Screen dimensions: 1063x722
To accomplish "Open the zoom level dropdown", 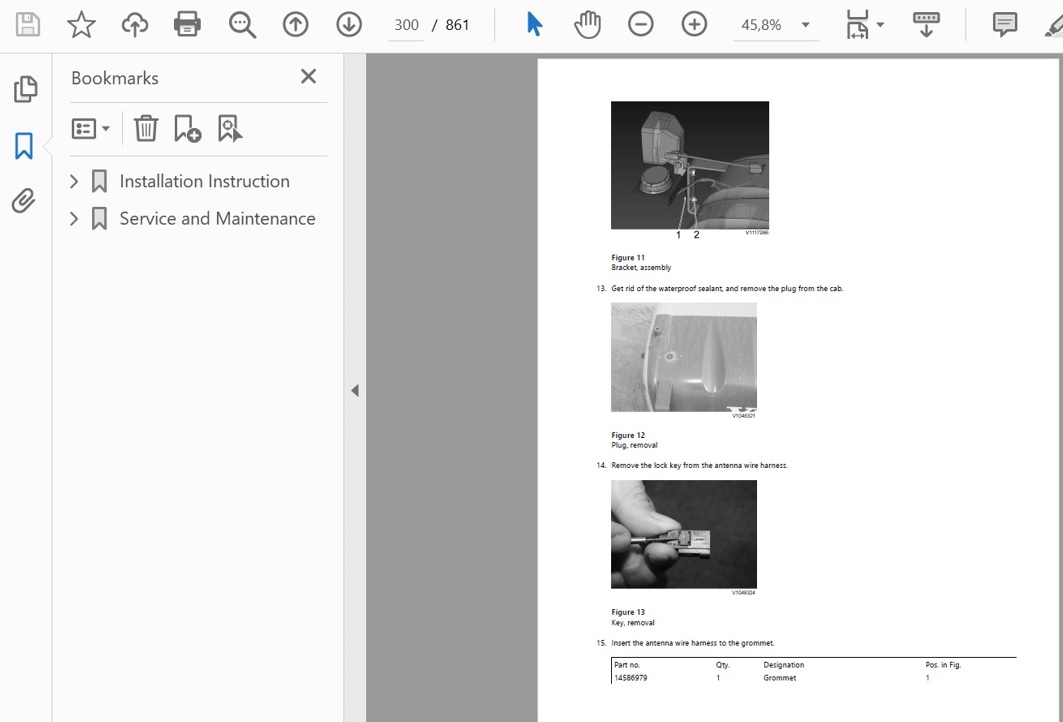I will click(x=806, y=25).
